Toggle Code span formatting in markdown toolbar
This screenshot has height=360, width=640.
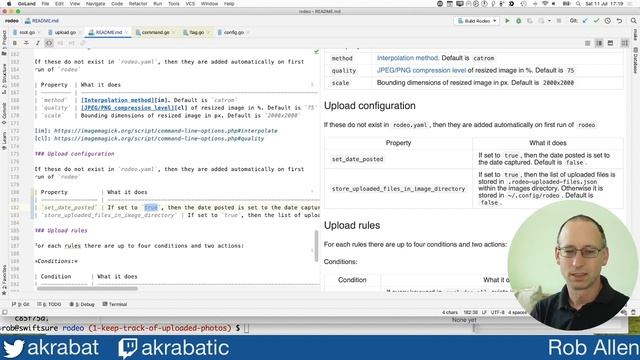click(49, 43)
